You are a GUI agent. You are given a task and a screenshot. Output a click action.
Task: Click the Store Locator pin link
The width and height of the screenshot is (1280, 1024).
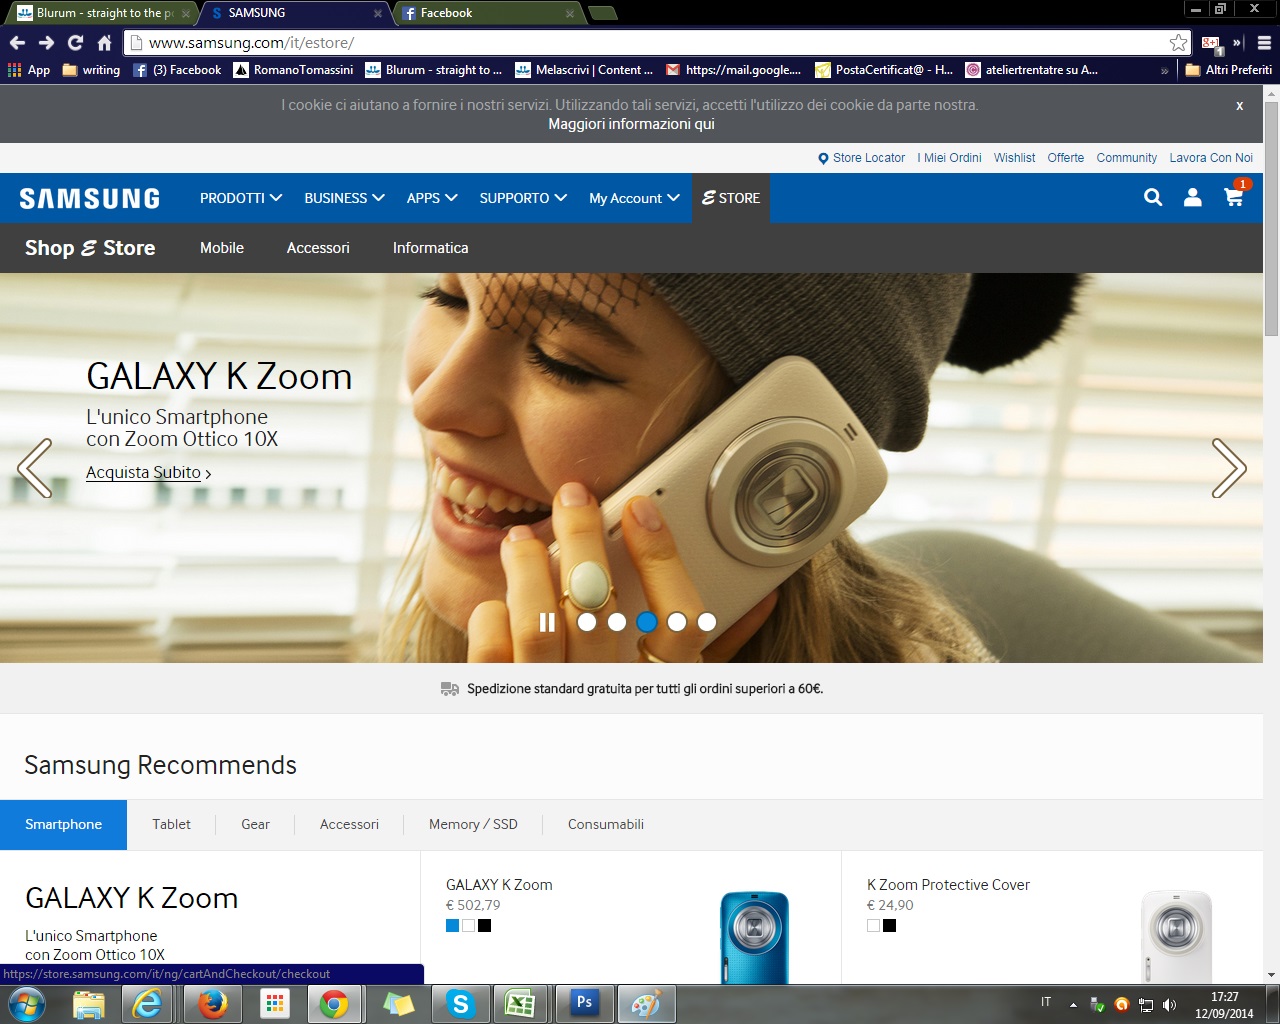[x=861, y=158]
